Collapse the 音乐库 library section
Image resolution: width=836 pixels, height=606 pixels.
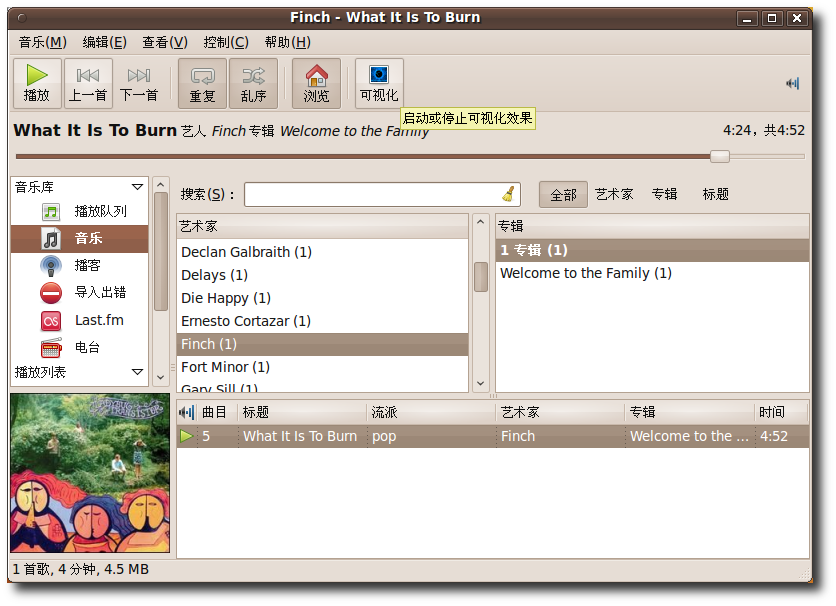pos(137,187)
